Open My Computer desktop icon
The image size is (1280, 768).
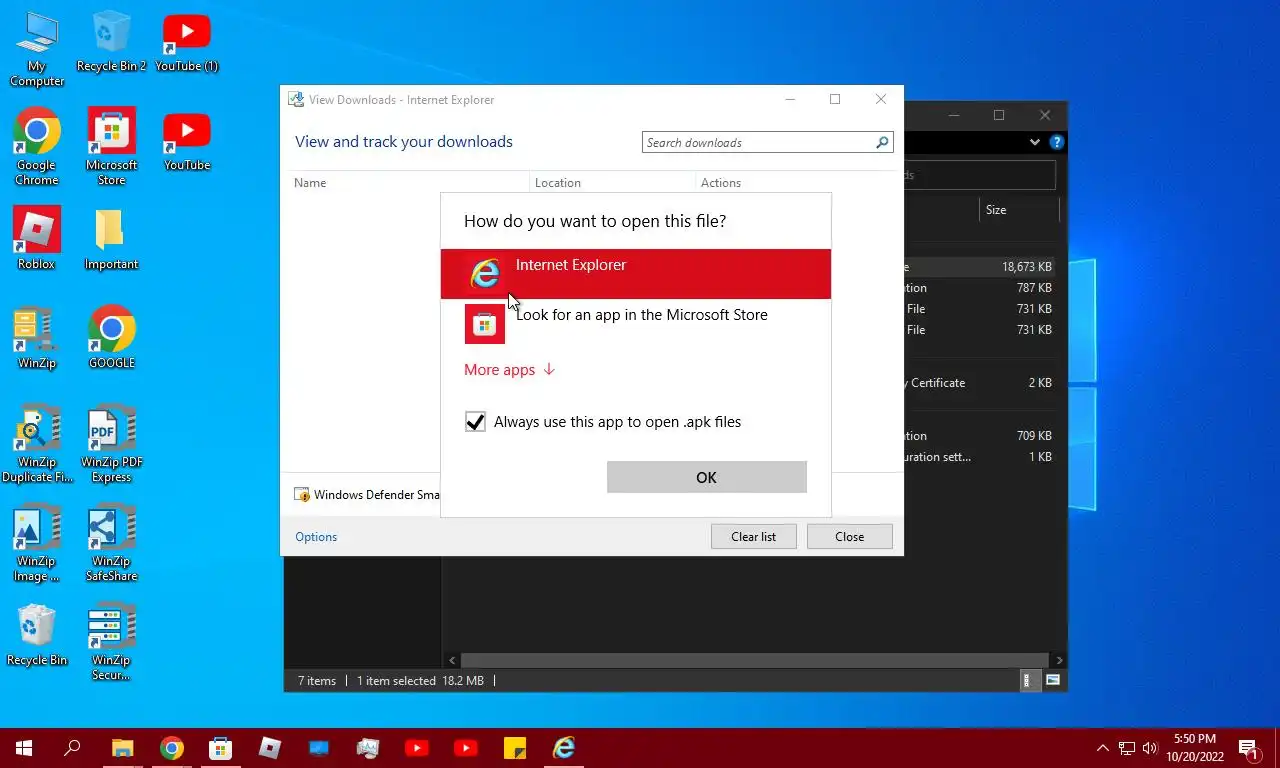pyautogui.click(x=37, y=49)
